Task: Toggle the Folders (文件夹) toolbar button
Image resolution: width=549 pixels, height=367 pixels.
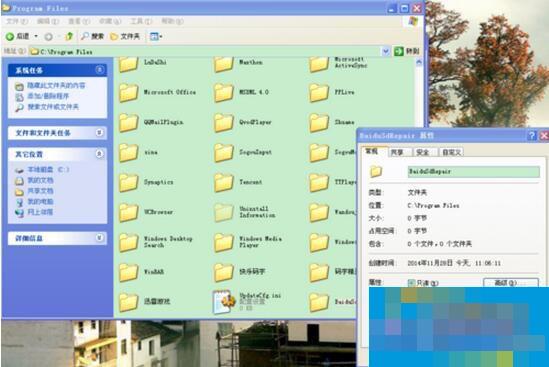Action: (125, 36)
